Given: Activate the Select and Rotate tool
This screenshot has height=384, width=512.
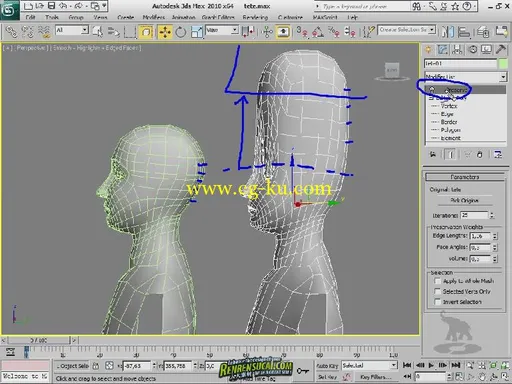Looking at the screenshot, I should pos(180,32).
